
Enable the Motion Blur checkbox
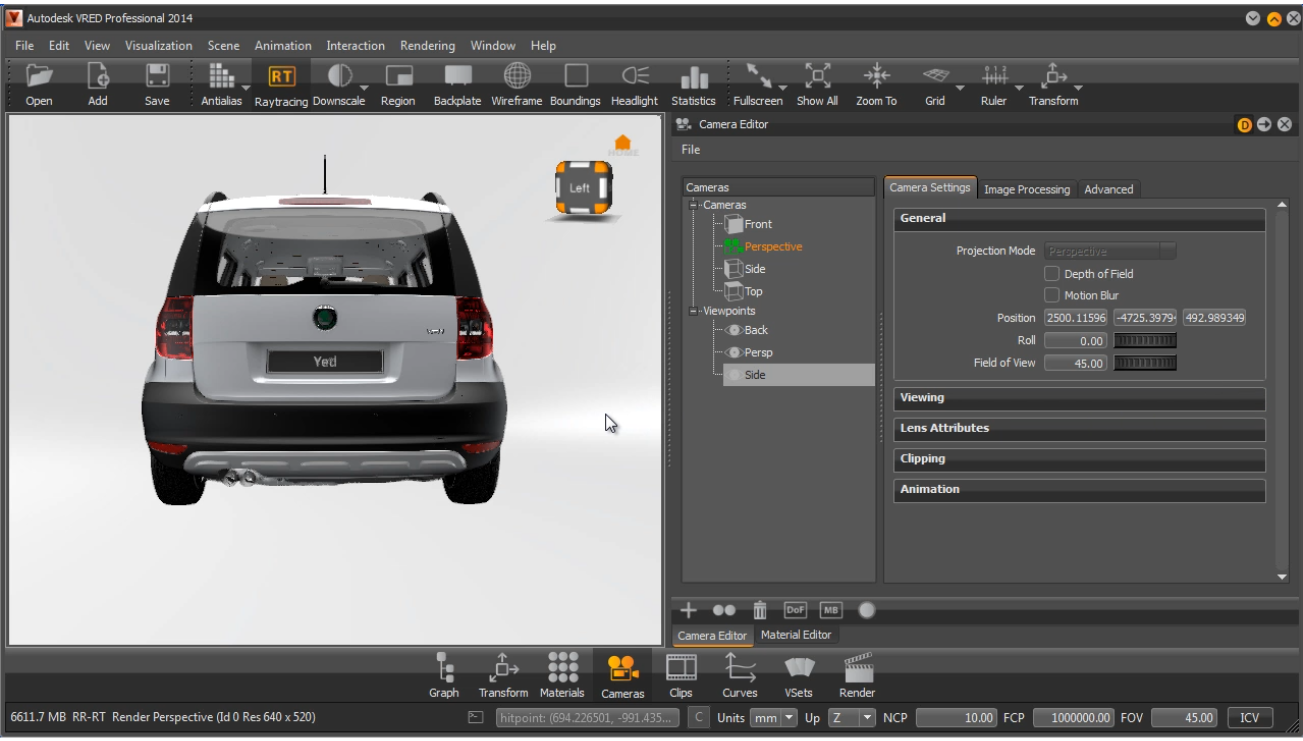pos(1052,295)
